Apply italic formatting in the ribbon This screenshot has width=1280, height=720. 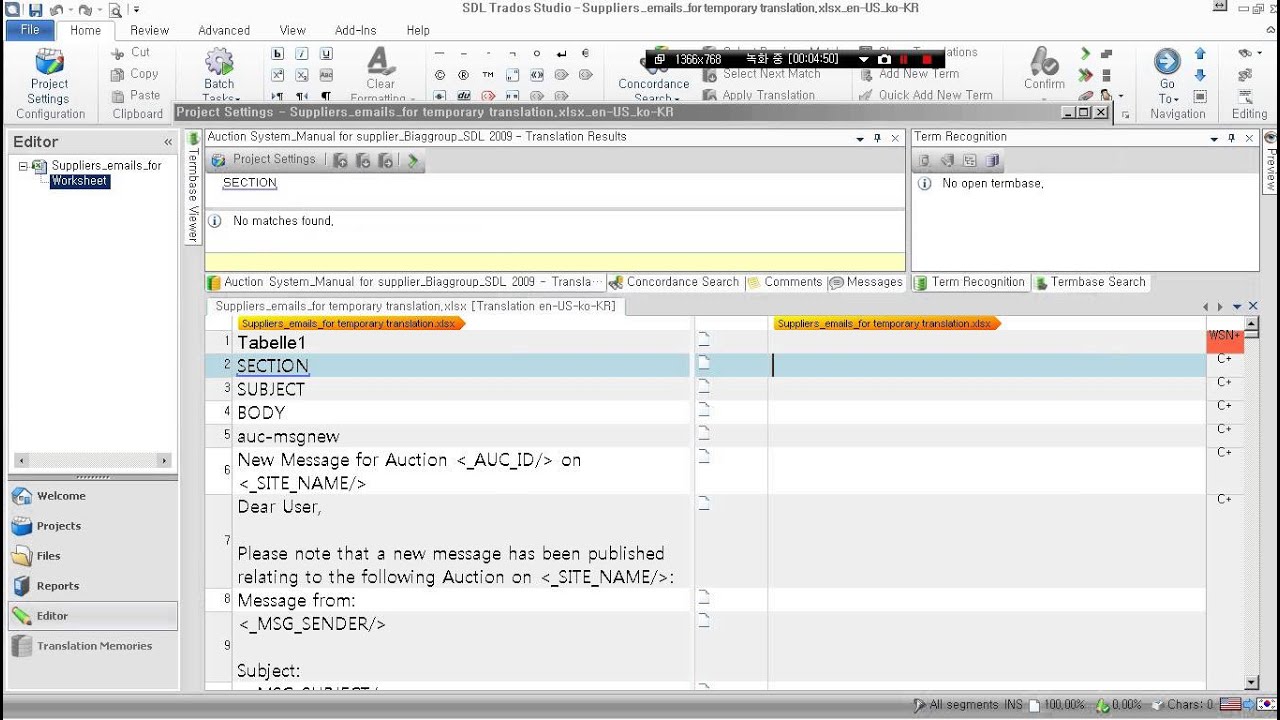point(302,54)
